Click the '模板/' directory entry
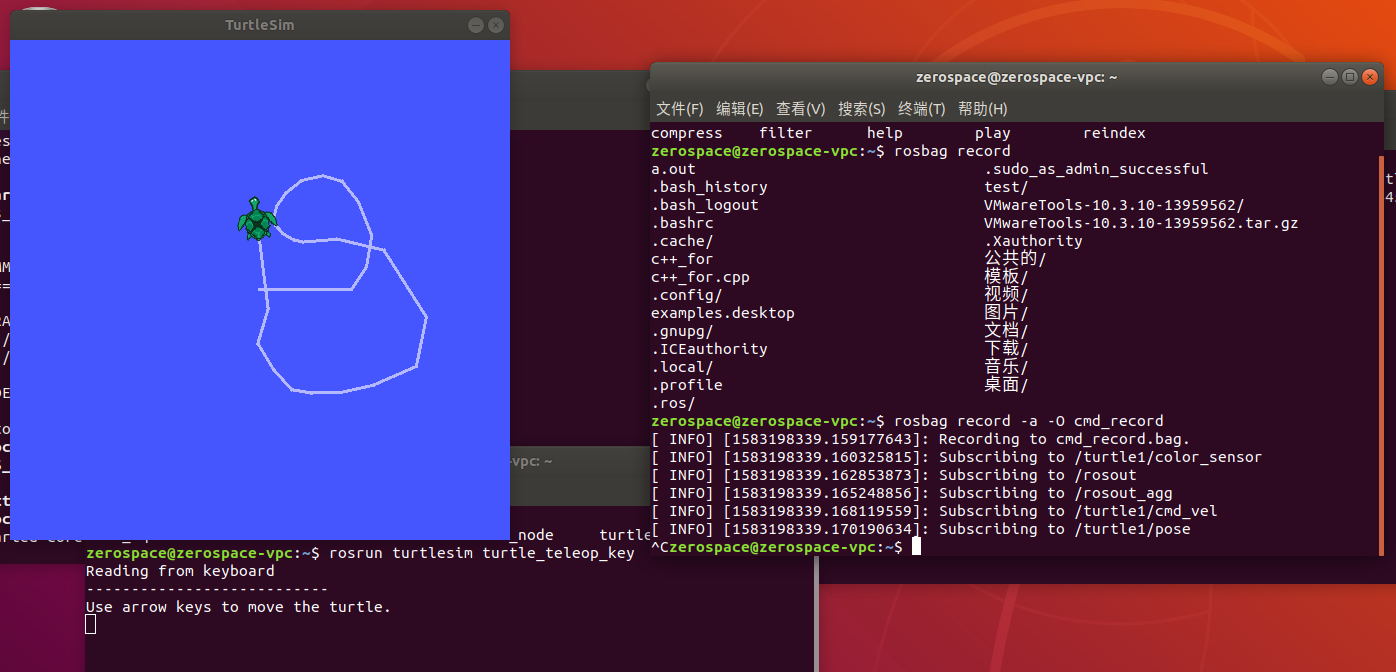Image resolution: width=1396 pixels, height=672 pixels. (1006, 277)
